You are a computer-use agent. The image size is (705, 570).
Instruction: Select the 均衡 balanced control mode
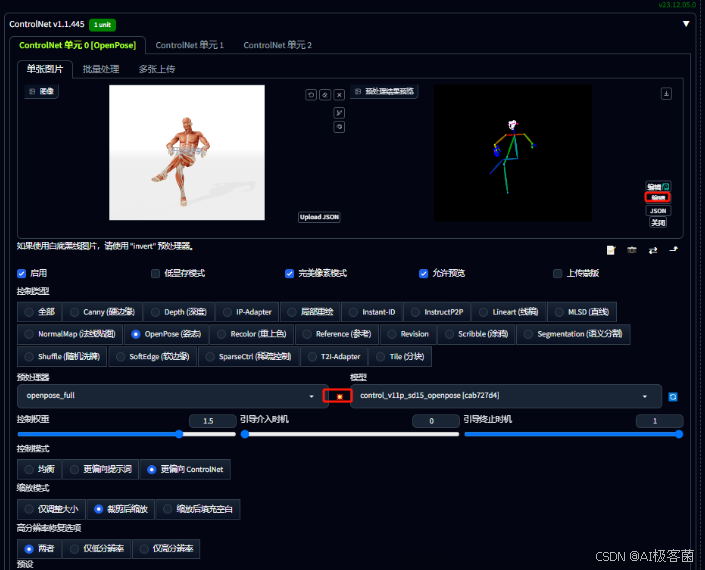tap(40, 469)
